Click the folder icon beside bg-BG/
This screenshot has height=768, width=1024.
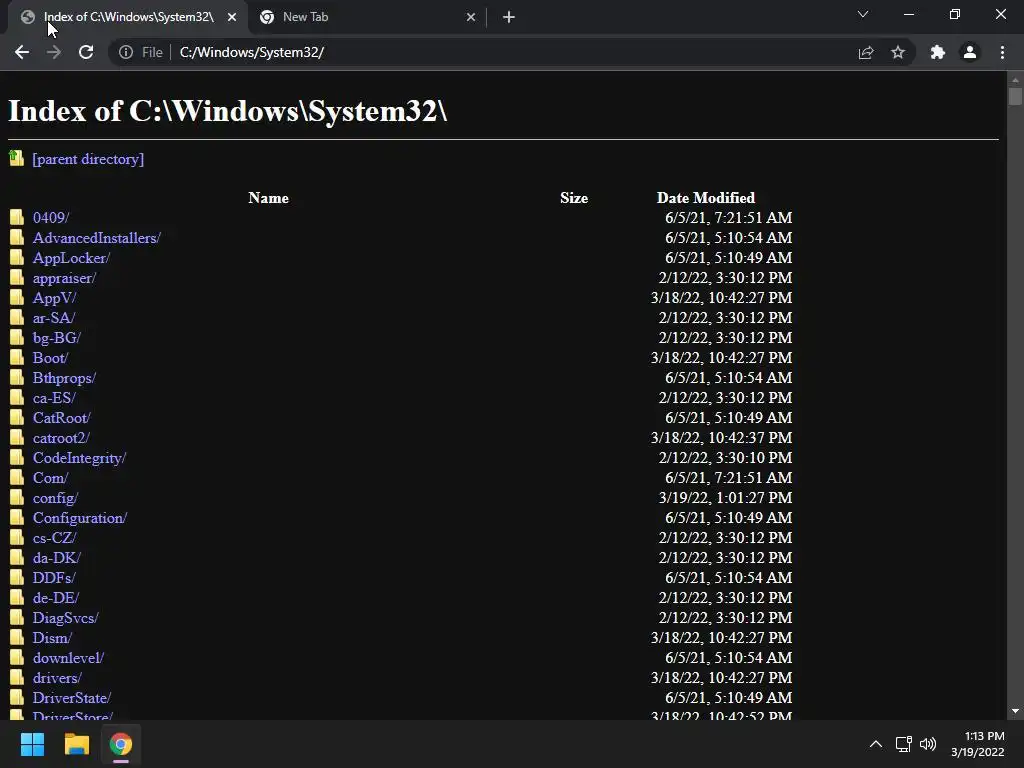point(17,338)
